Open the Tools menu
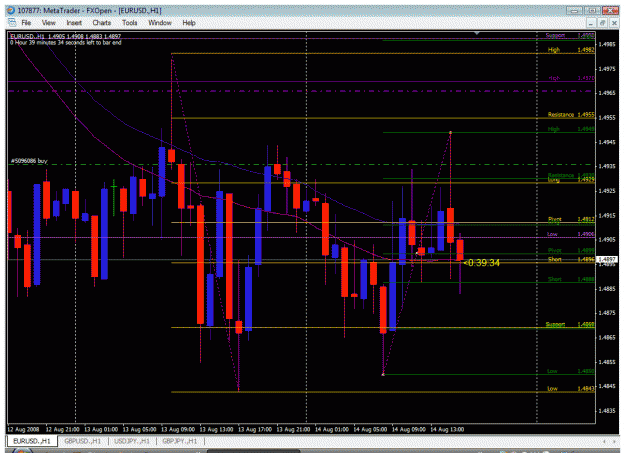The height and width of the screenshot is (453, 625). click(x=130, y=23)
